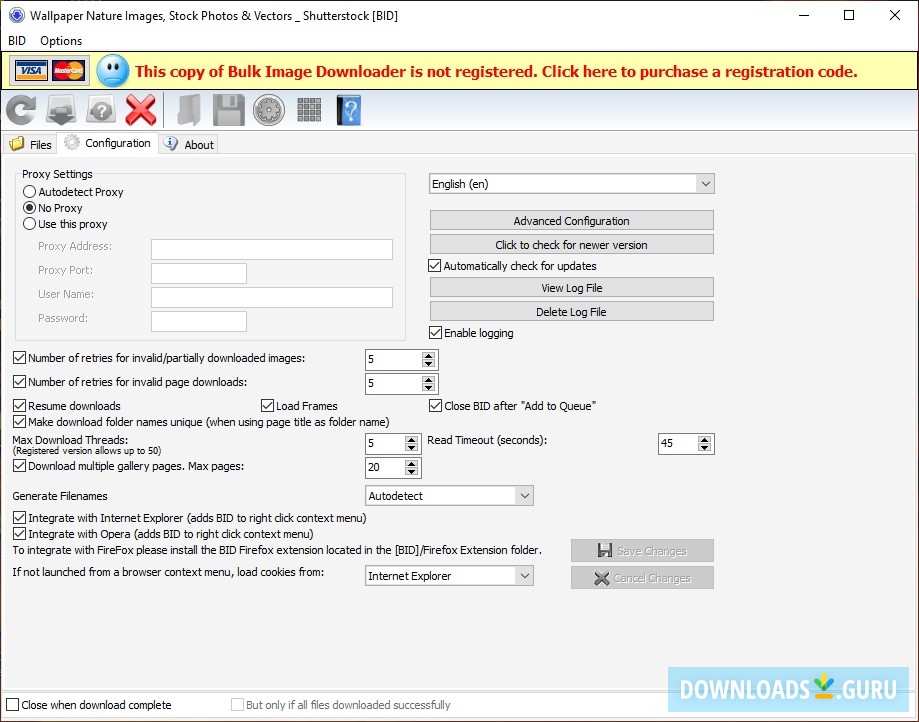Decrease Max pages spinner value
The height and width of the screenshot is (722, 919).
411,471
